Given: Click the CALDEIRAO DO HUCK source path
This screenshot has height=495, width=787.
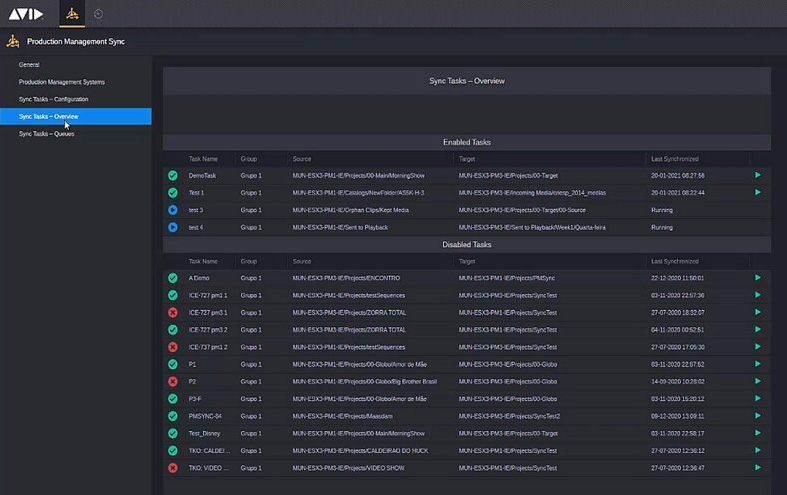Looking at the screenshot, I should (360, 451).
